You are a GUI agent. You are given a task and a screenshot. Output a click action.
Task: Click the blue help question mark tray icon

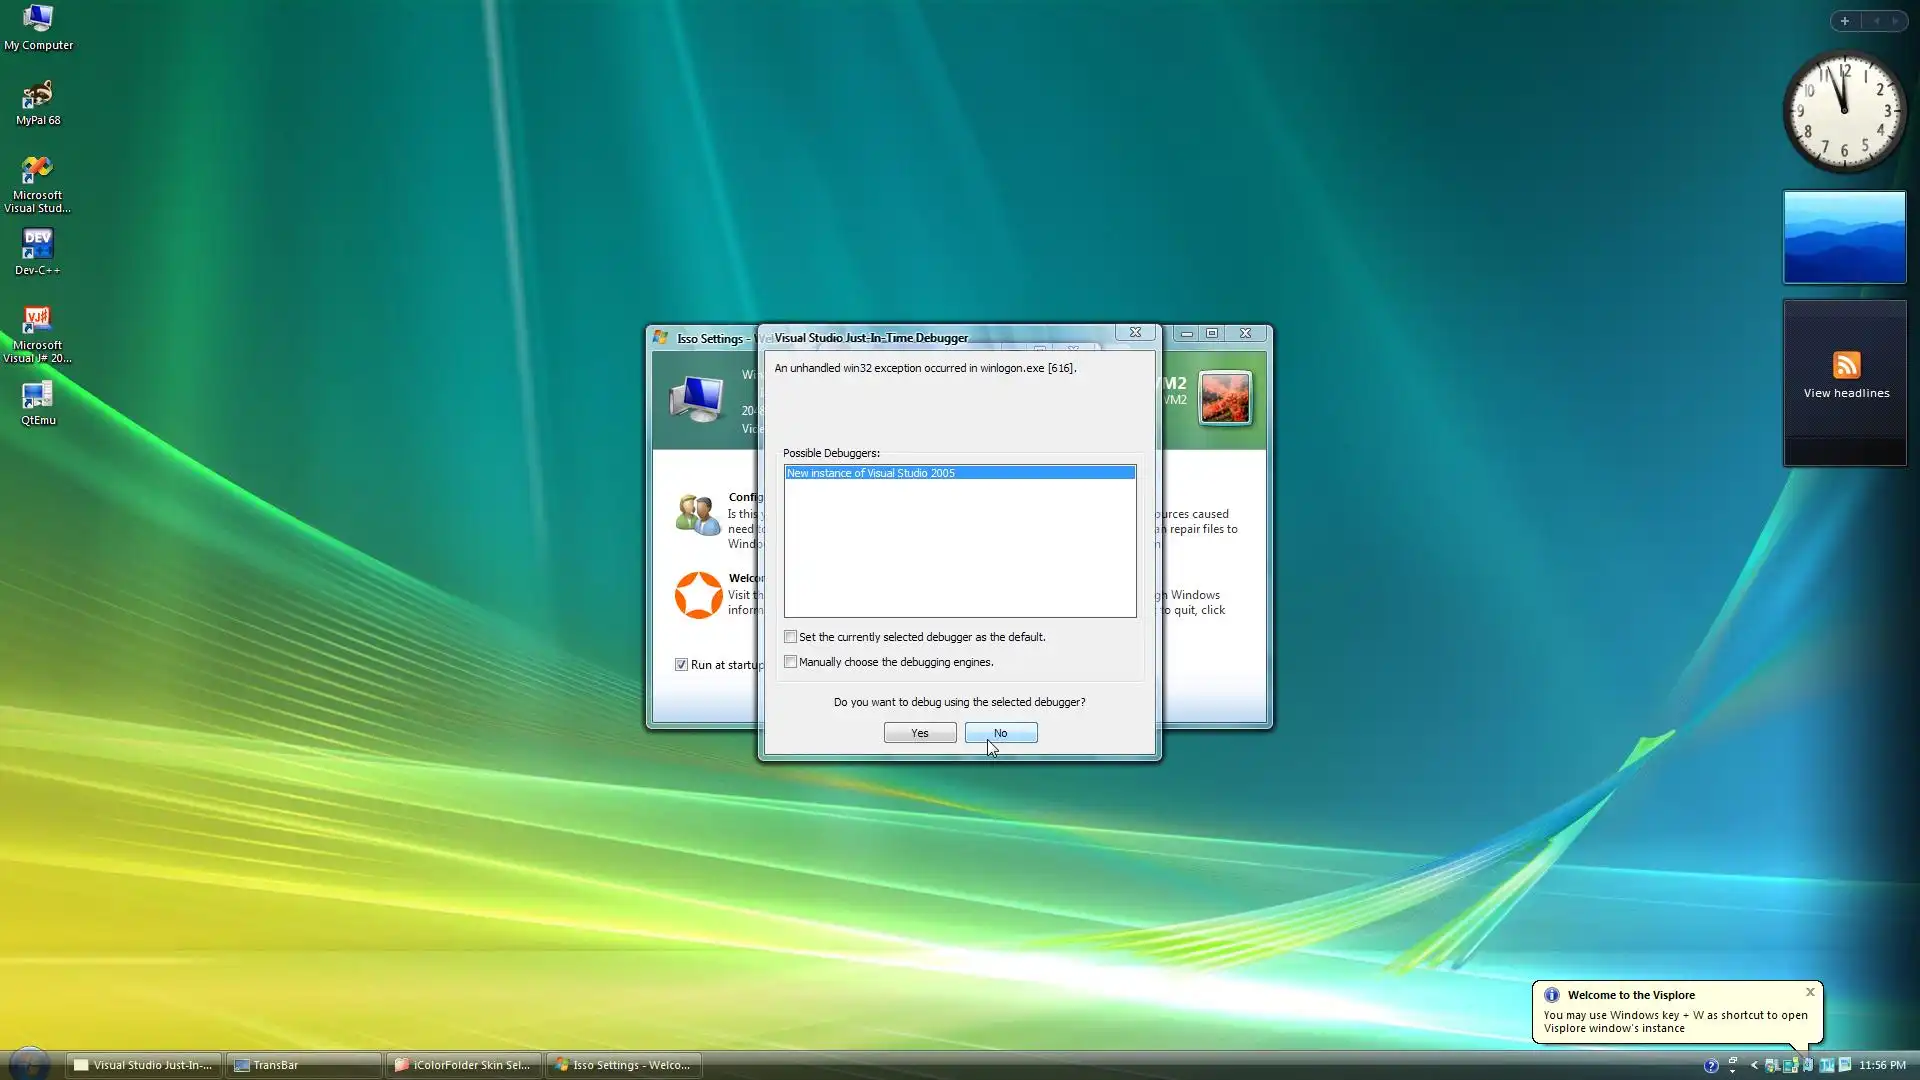coord(1711,1066)
